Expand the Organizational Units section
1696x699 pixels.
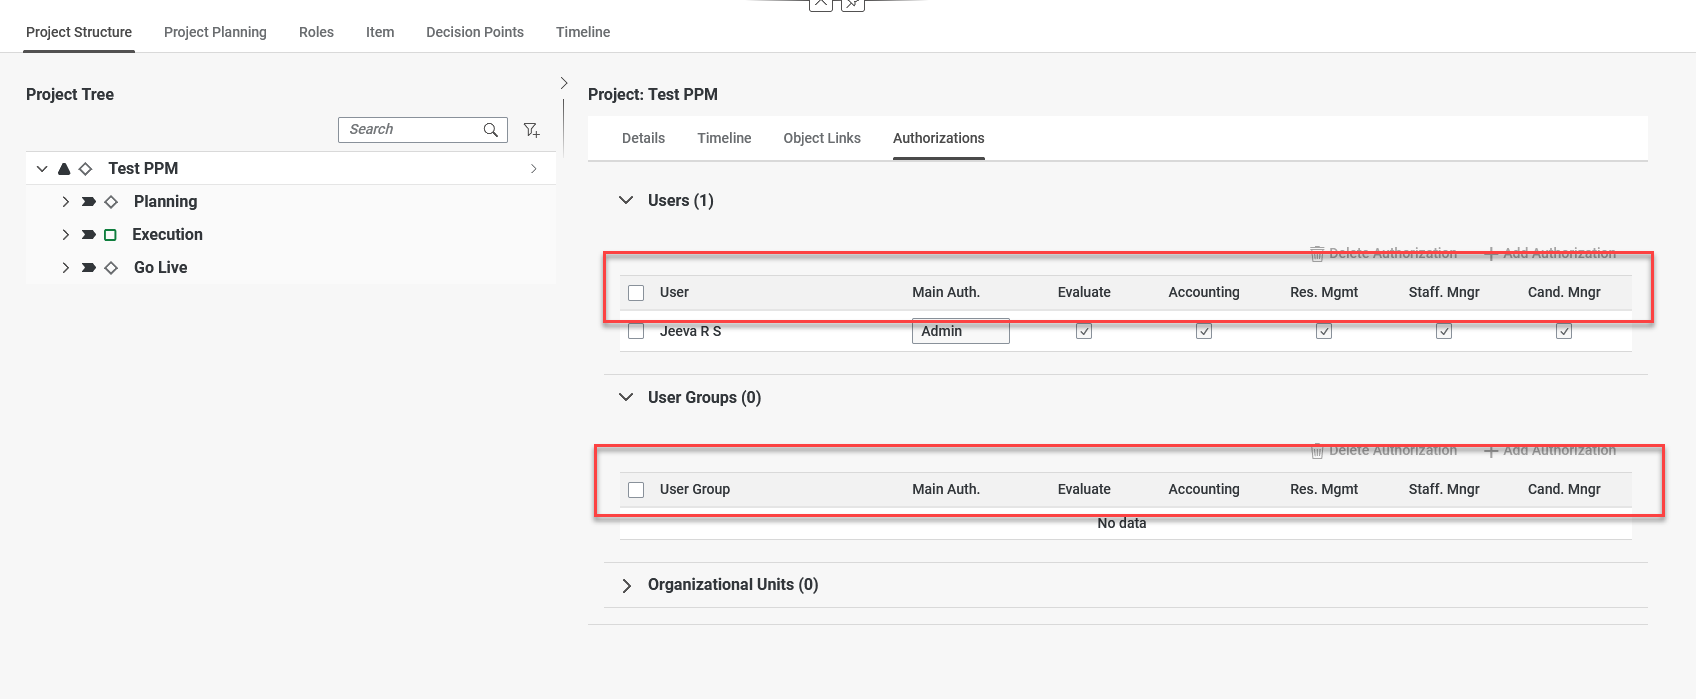[627, 585]
